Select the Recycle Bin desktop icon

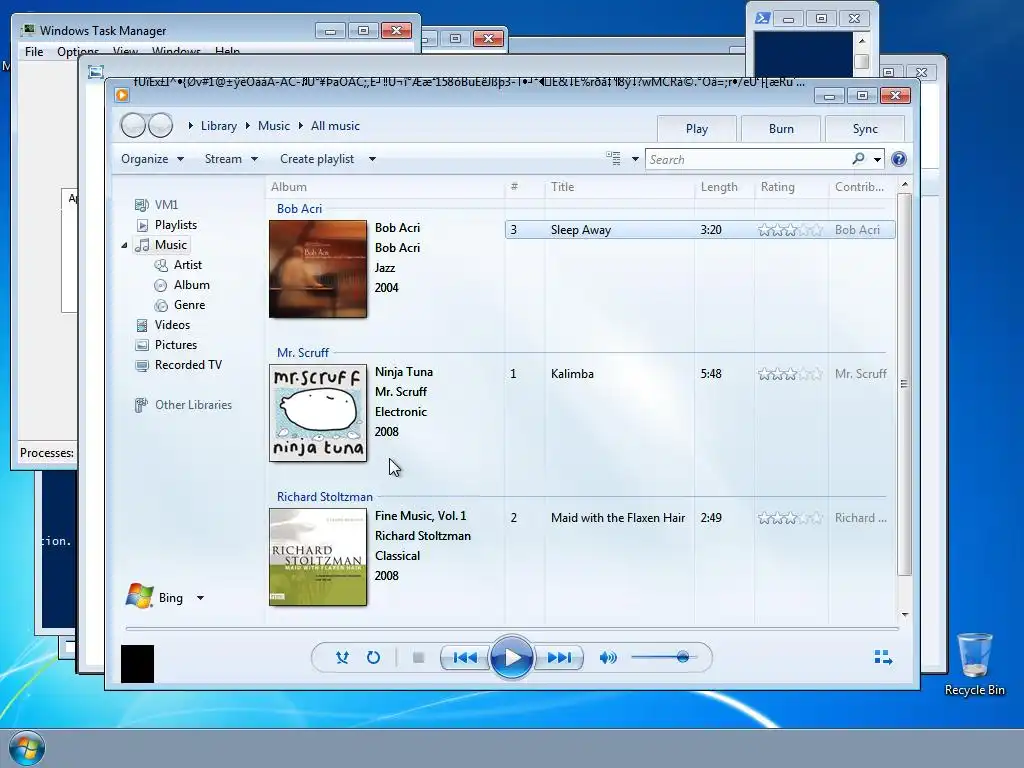pyautogui.click(x=974, y=664)
